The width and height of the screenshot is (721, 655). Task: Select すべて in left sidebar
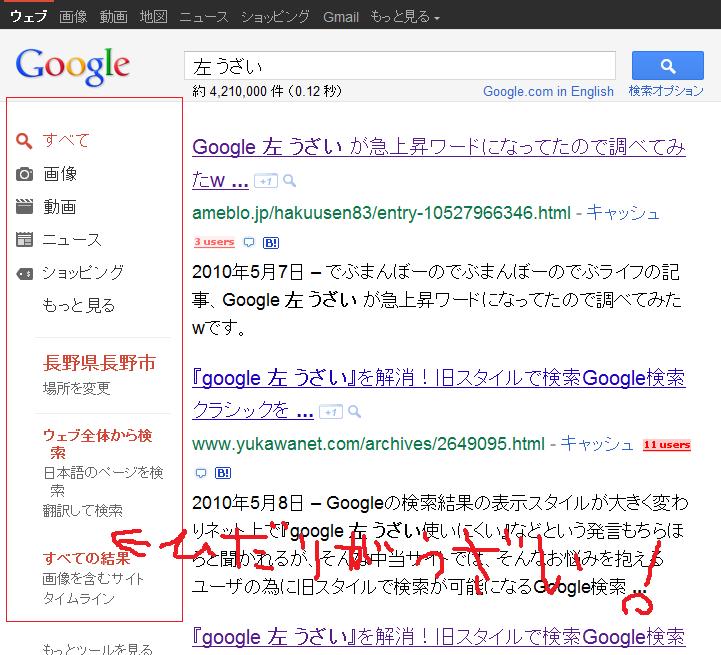coord(66,140)
